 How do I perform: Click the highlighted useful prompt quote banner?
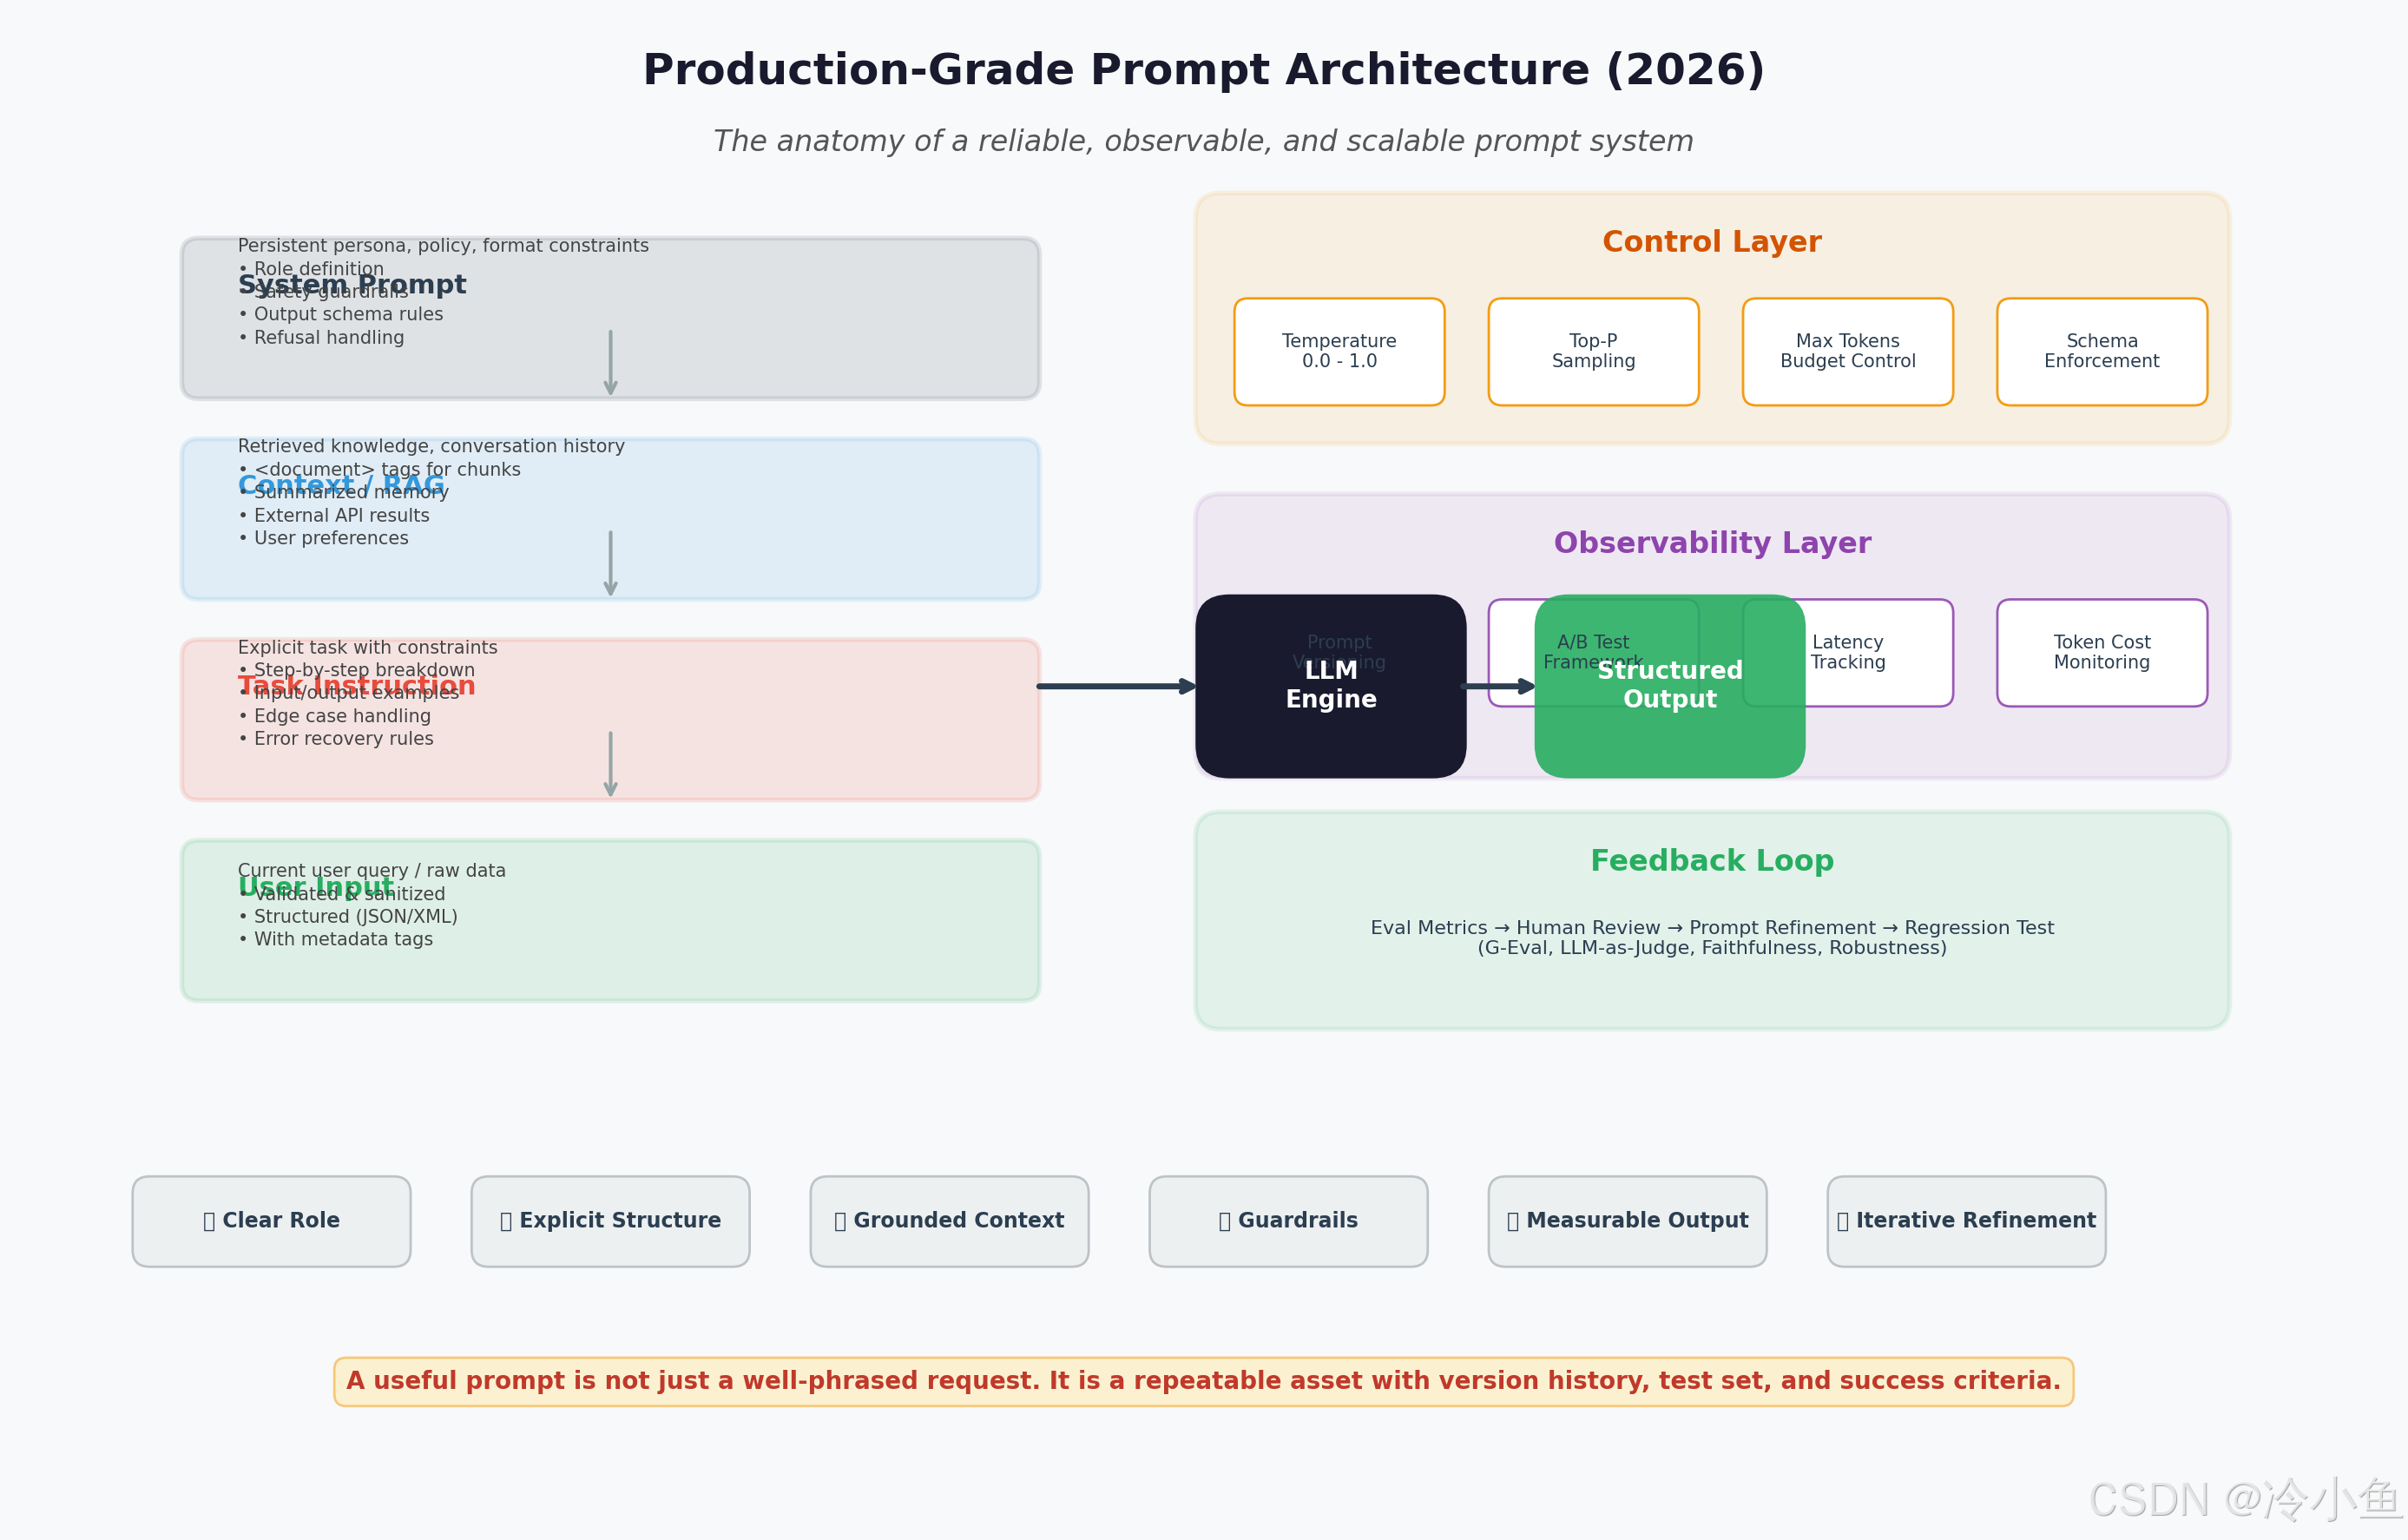[x=1203, y=1381]
